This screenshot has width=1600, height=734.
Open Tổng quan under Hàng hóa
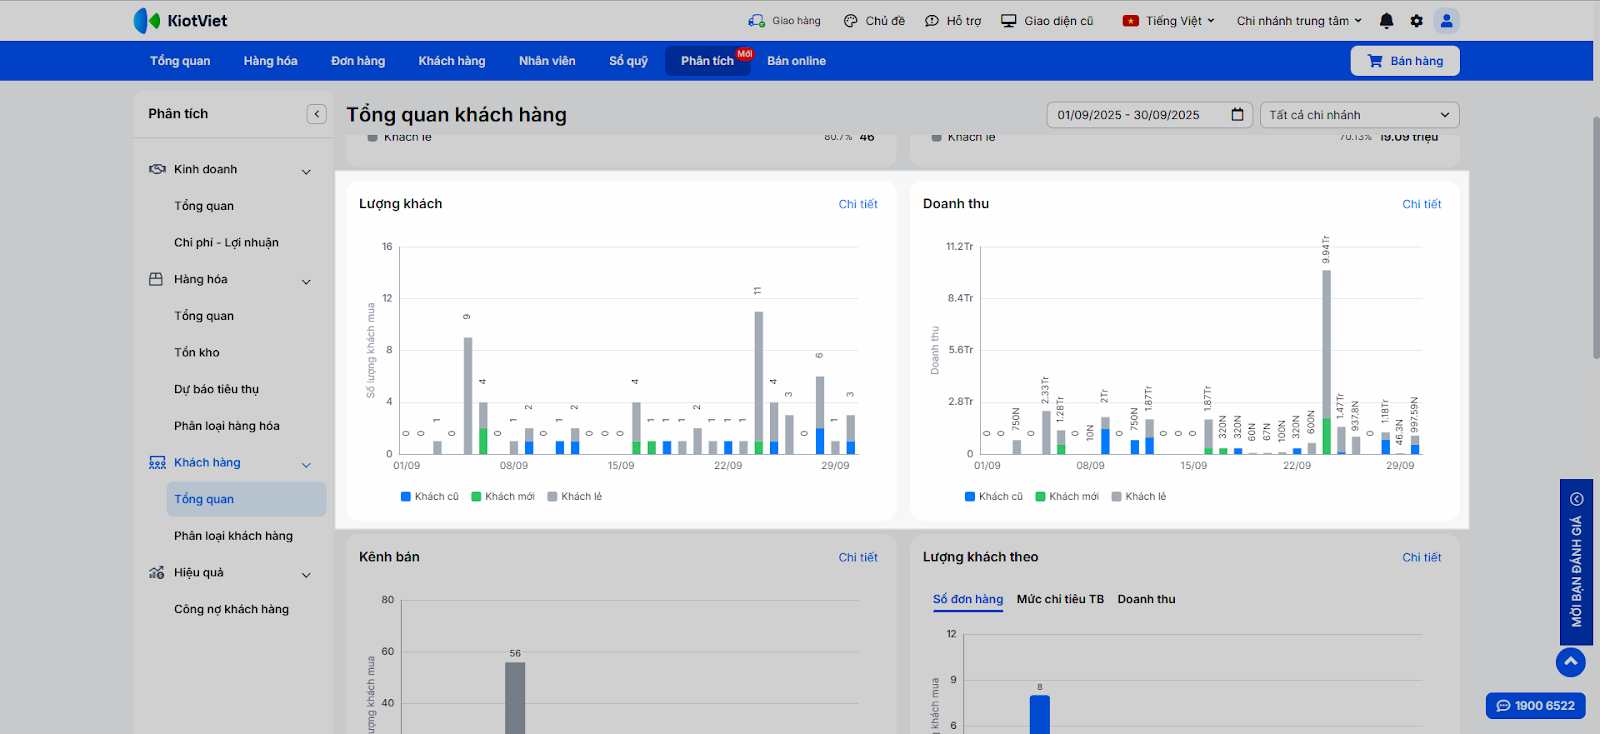point(204,316)
